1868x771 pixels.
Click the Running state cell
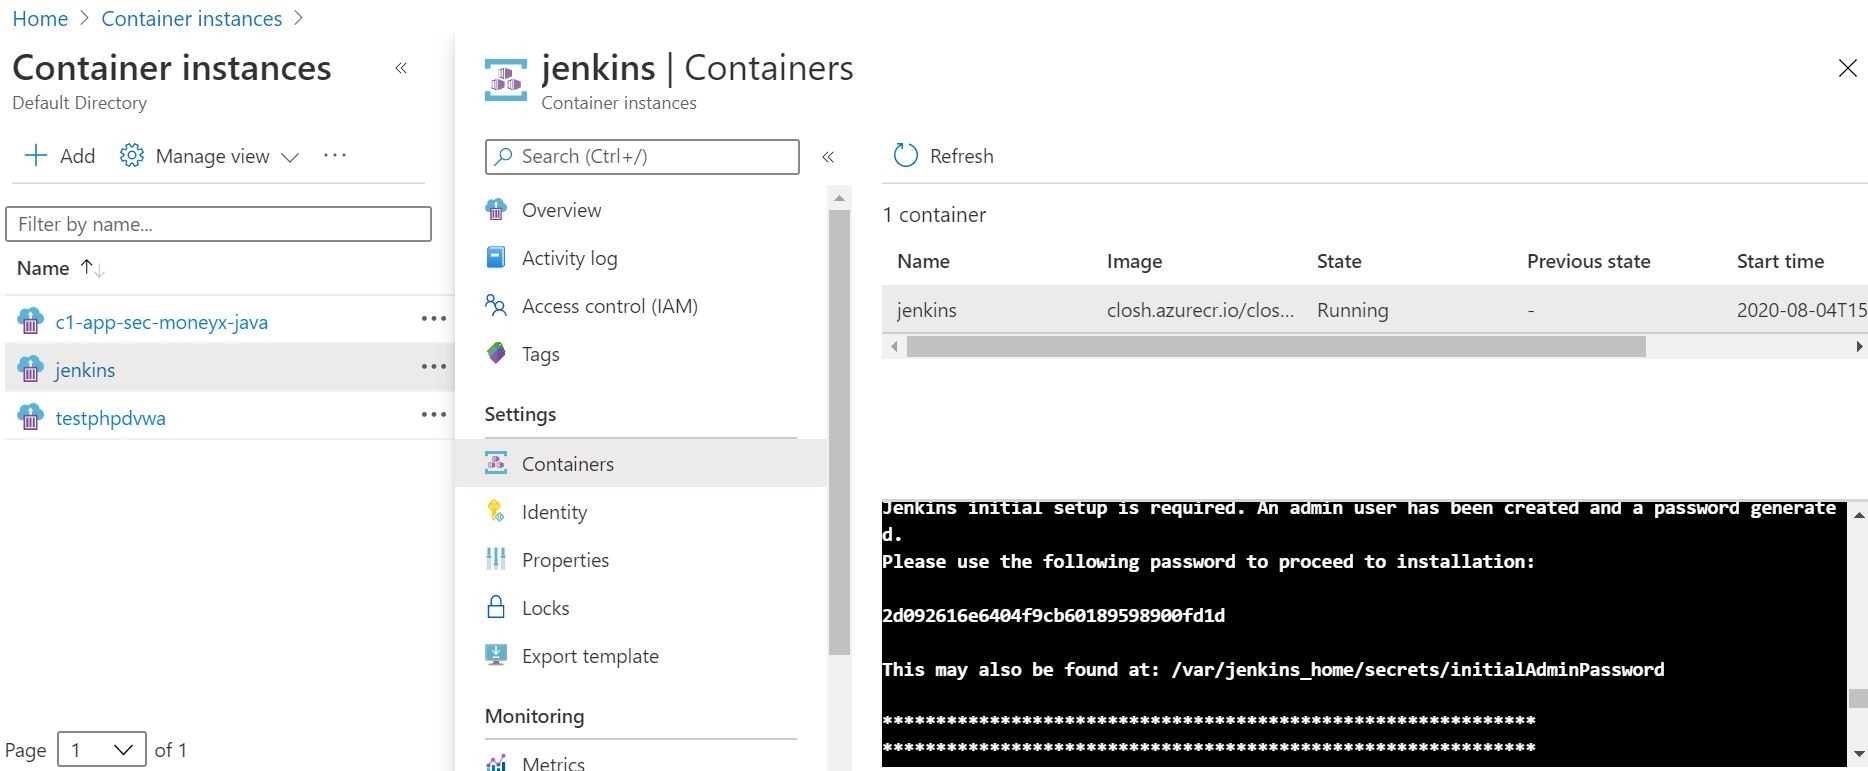pos(1352,310)
